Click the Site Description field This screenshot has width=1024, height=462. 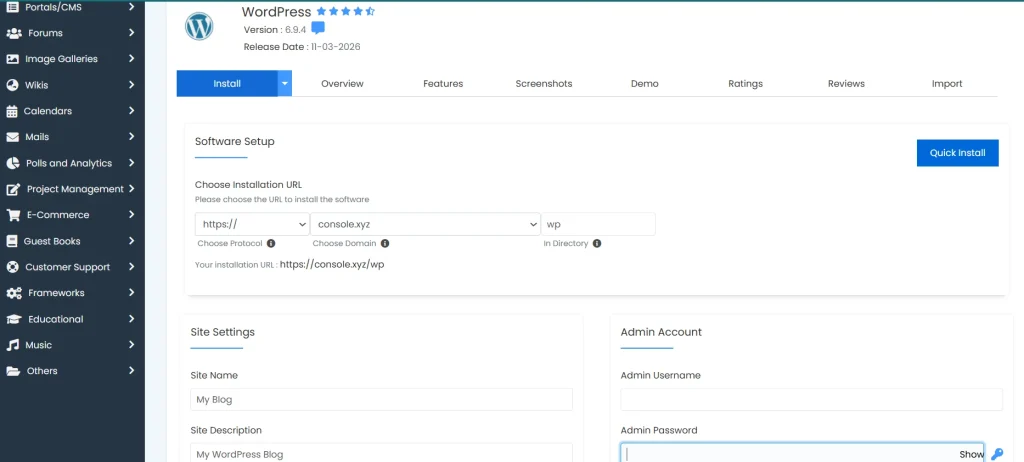[x=381, y=453]
